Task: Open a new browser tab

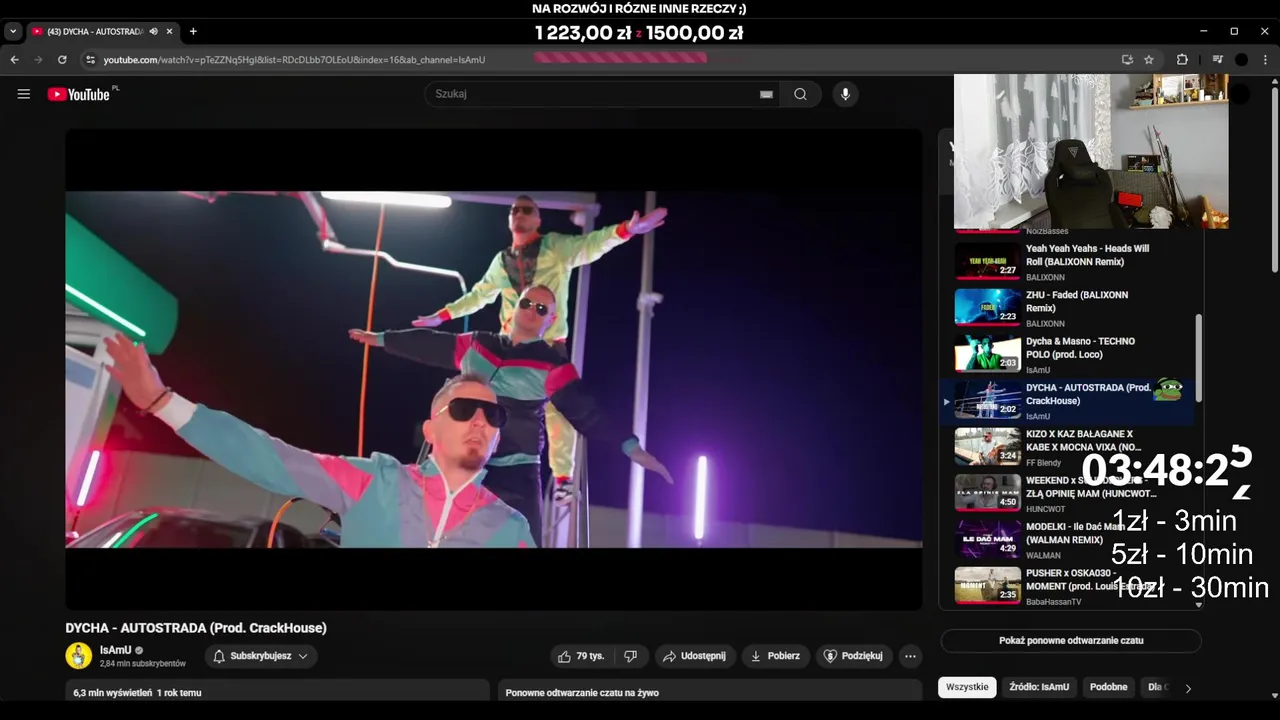Action: 193,32
